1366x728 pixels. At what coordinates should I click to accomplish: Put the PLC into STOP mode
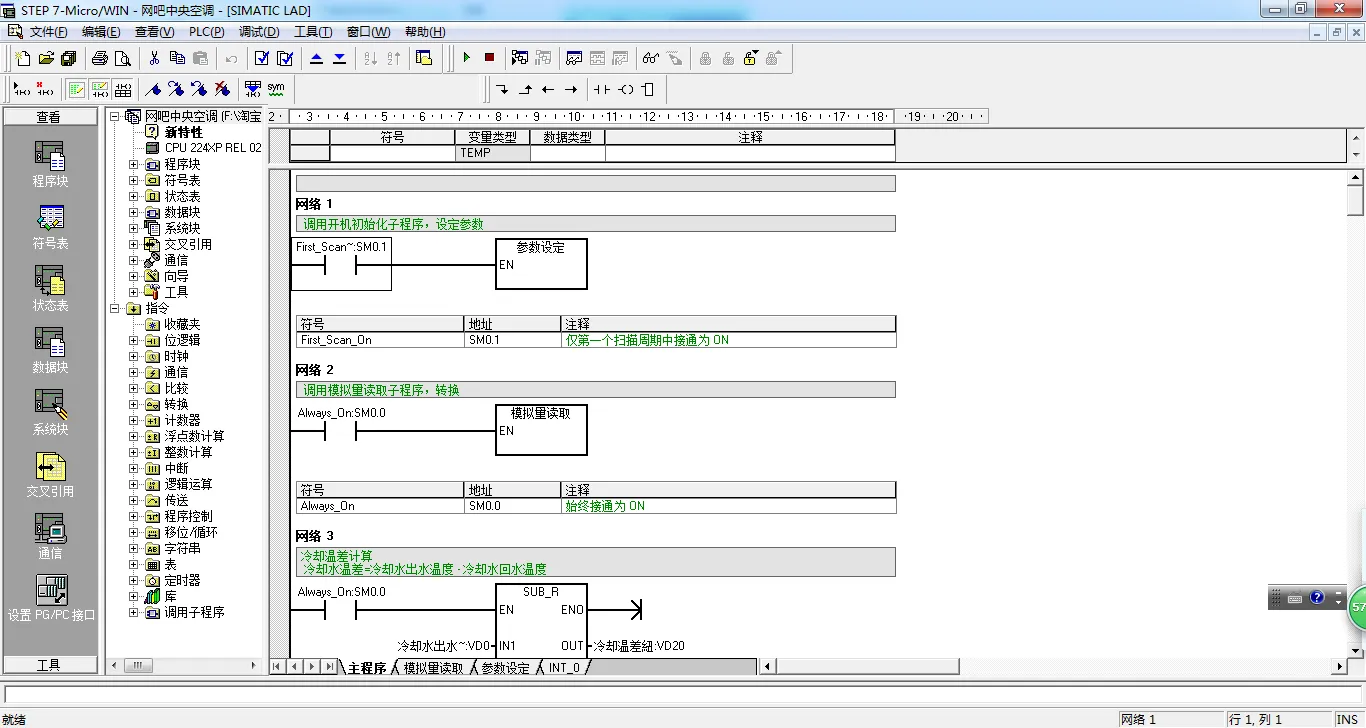point(489,58)
